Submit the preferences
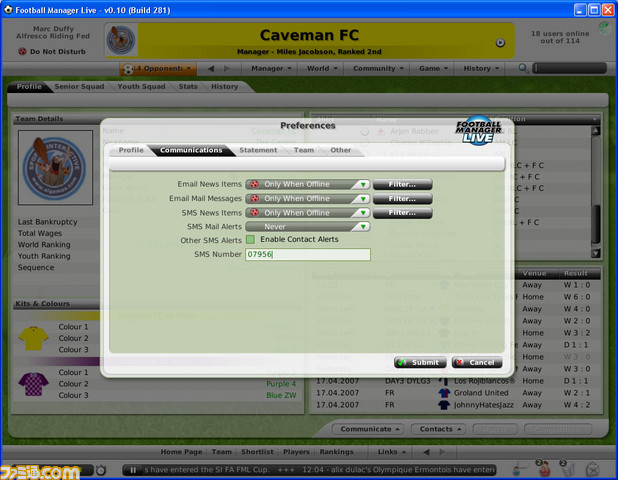 click(x=420, y=362)
